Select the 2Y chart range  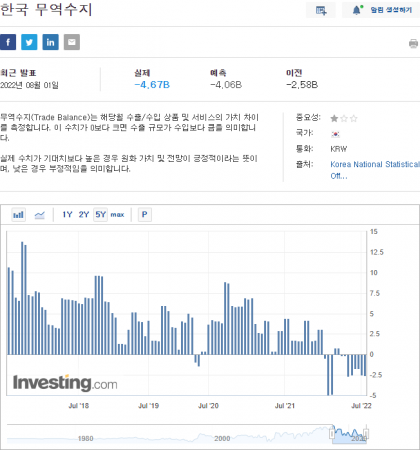click(x=84, y=214)
